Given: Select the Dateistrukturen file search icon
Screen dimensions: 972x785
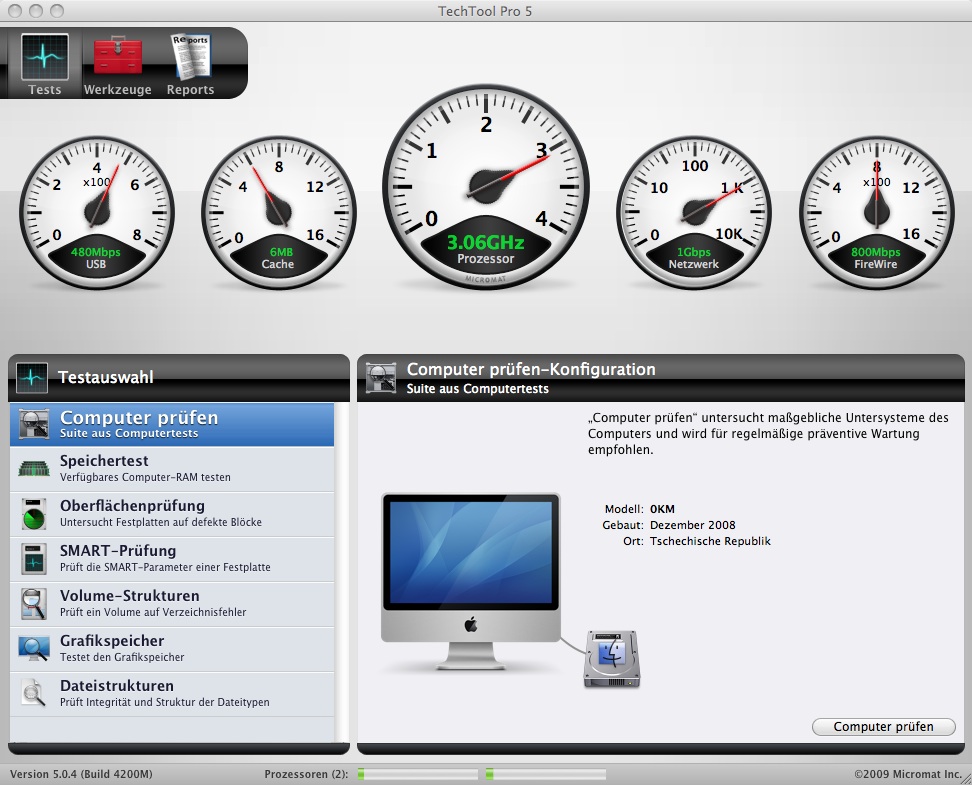Looking at the screenshot, I should [33, 694].
